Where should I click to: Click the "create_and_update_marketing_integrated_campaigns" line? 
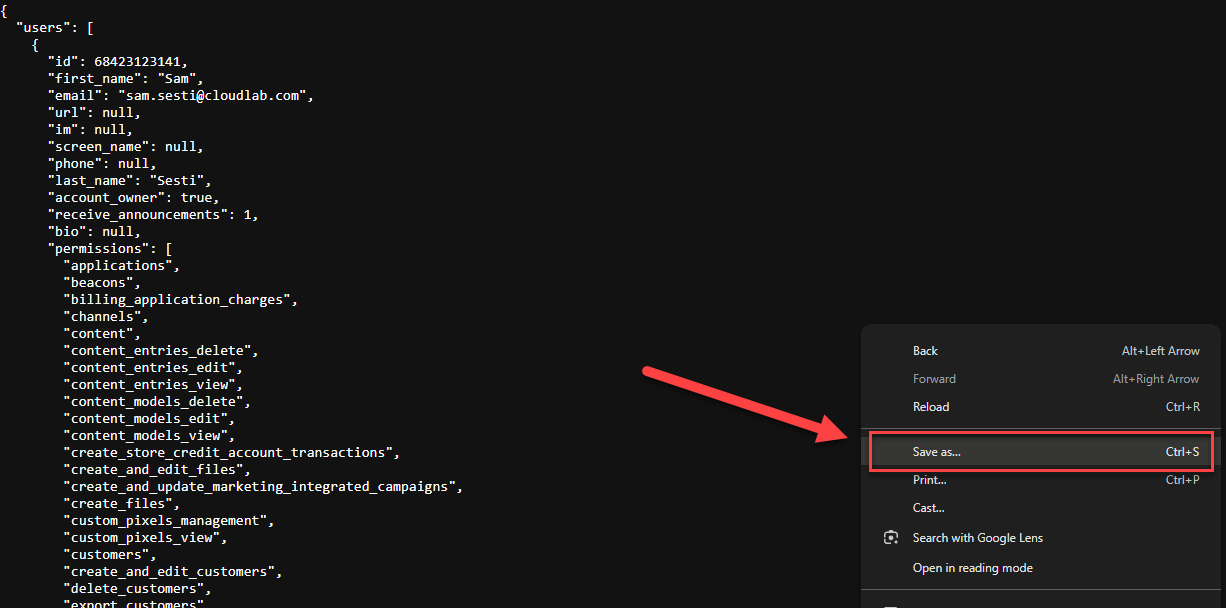click(x=262, y=486)
